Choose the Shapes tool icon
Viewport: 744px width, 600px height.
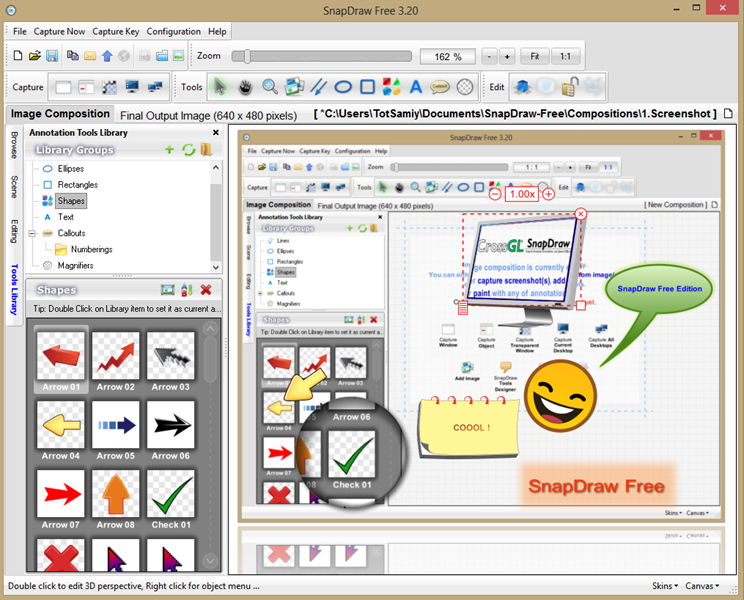coord(392,87)
